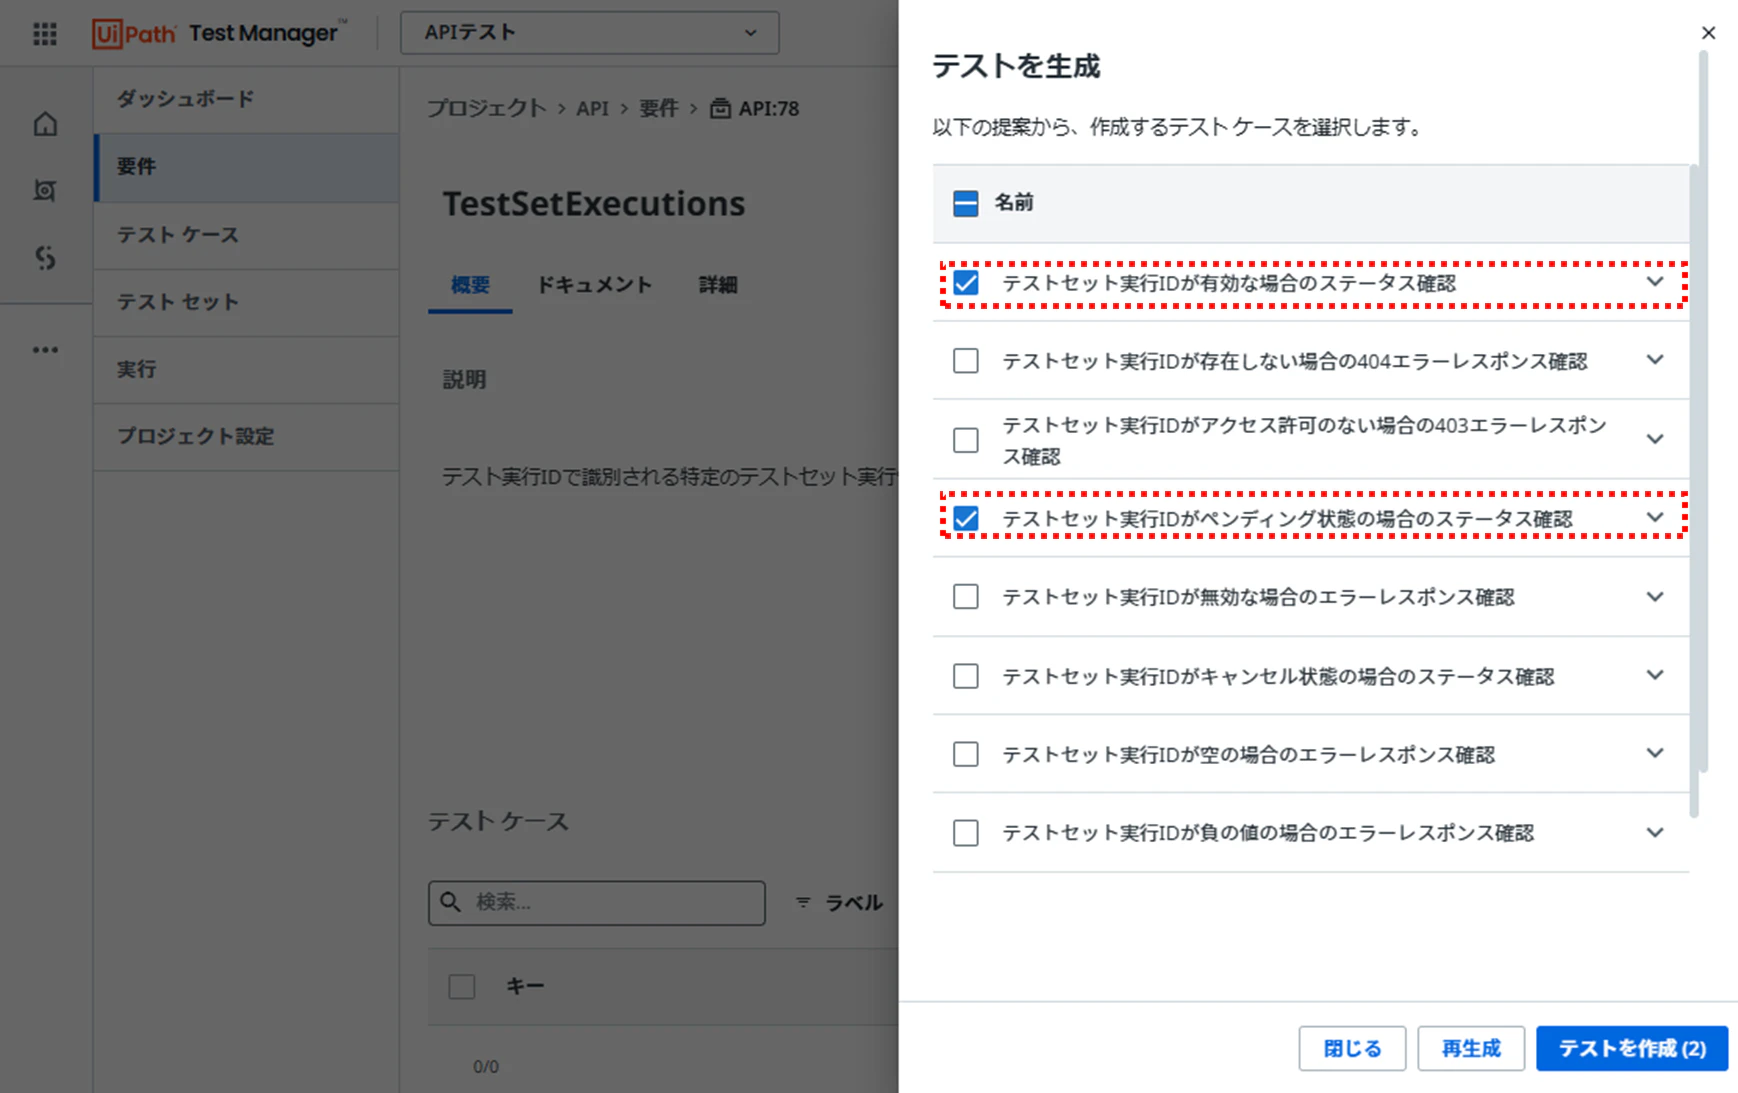The height and width of the screenshot is (1093, 1738).
Task: Expand the 空の場合 row chevron
Action: (x=1655, y=753)
